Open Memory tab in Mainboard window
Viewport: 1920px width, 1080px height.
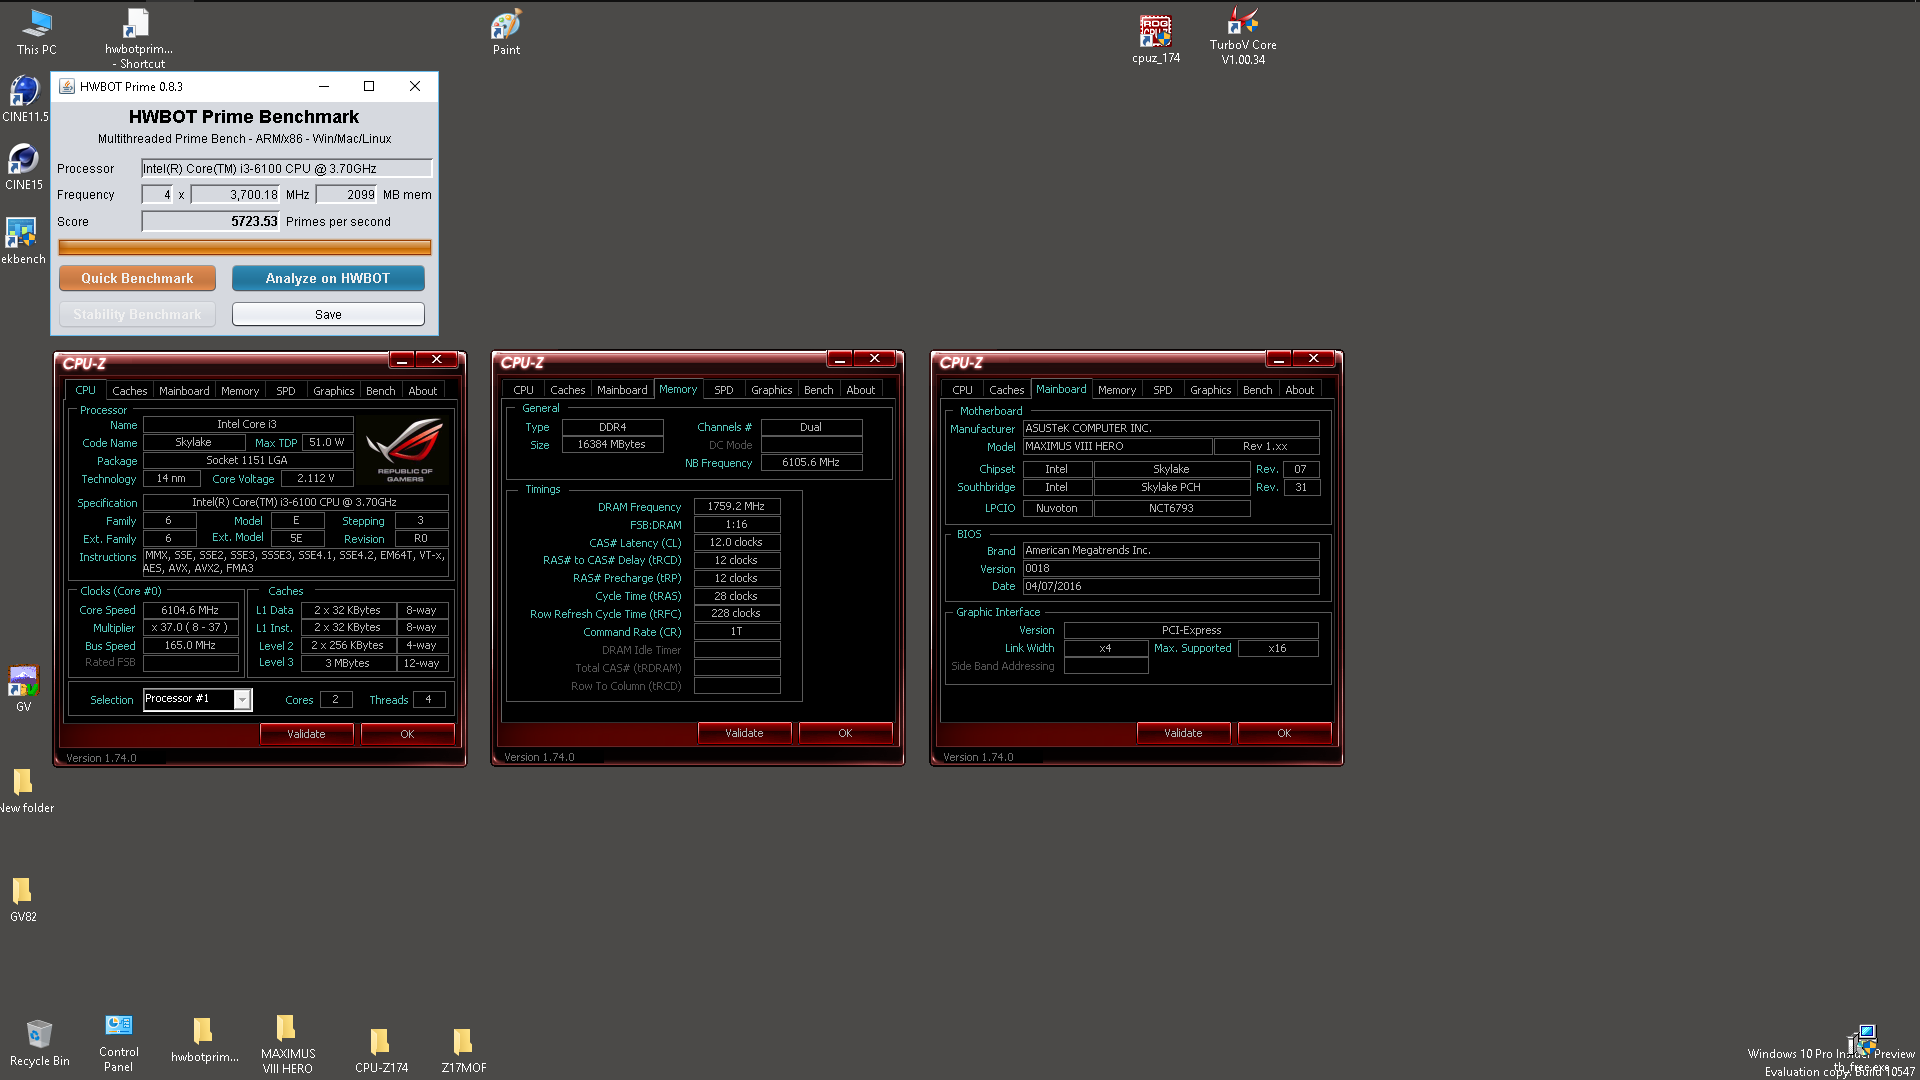[x=1116, y=390]
